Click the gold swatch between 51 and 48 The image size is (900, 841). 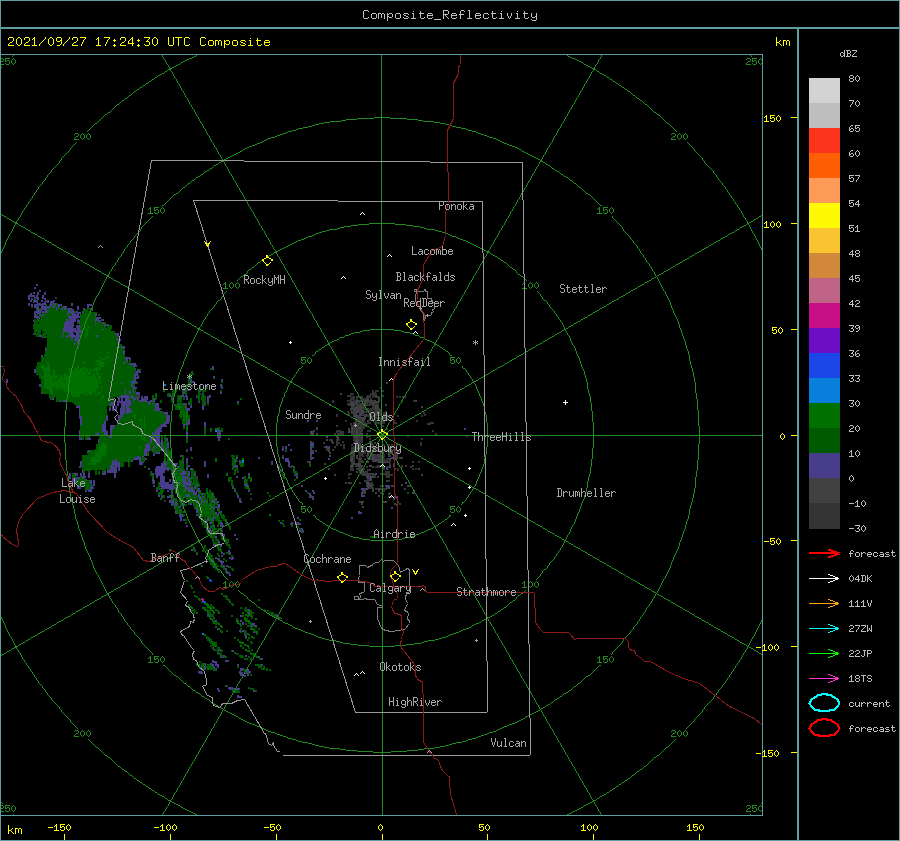coord(824,241)
